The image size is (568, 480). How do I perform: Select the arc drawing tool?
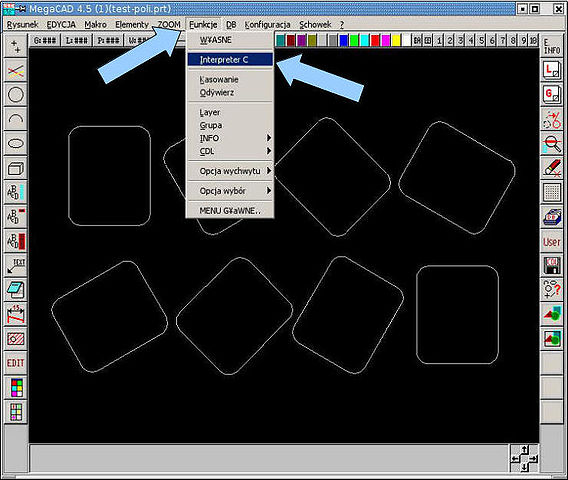16,119
